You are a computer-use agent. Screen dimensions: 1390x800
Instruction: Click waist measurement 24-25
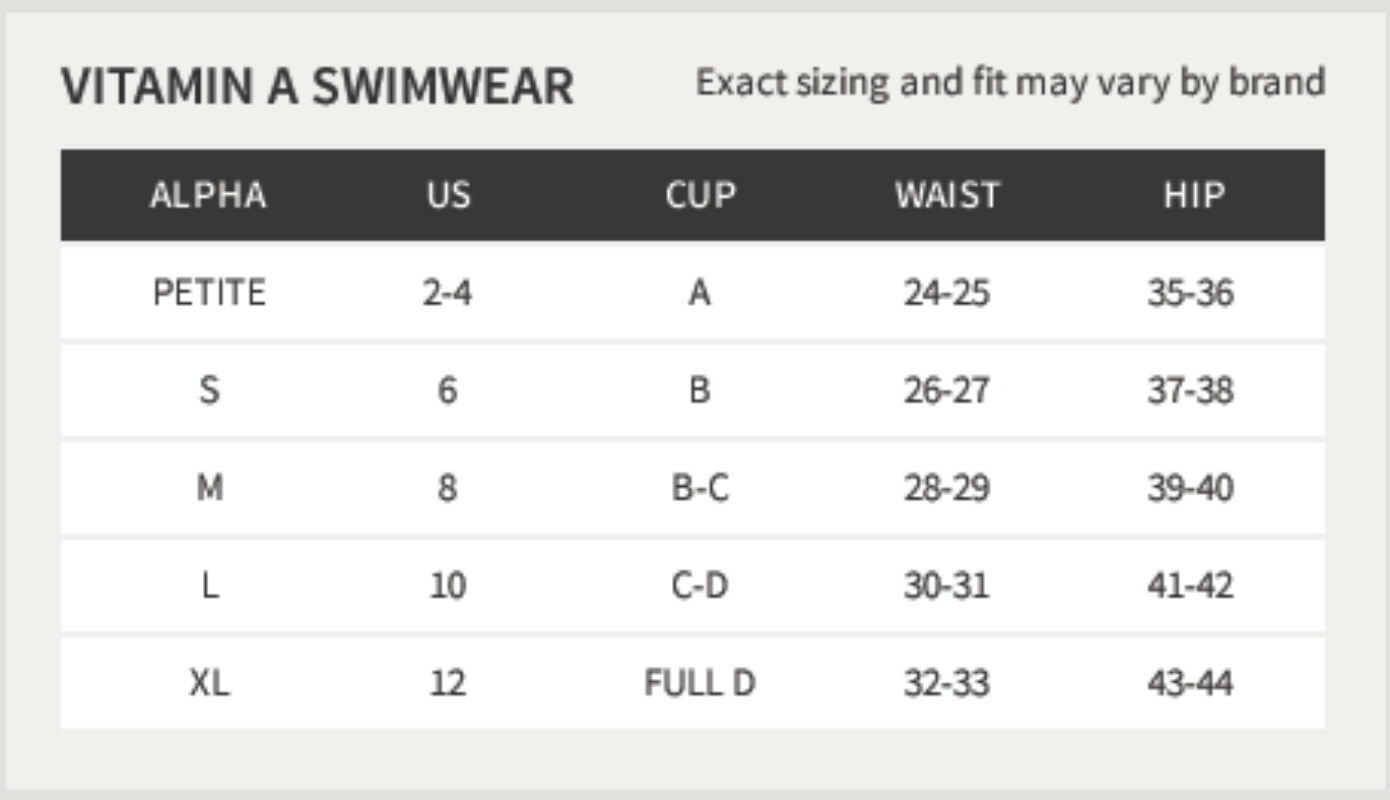coord(947,293)
